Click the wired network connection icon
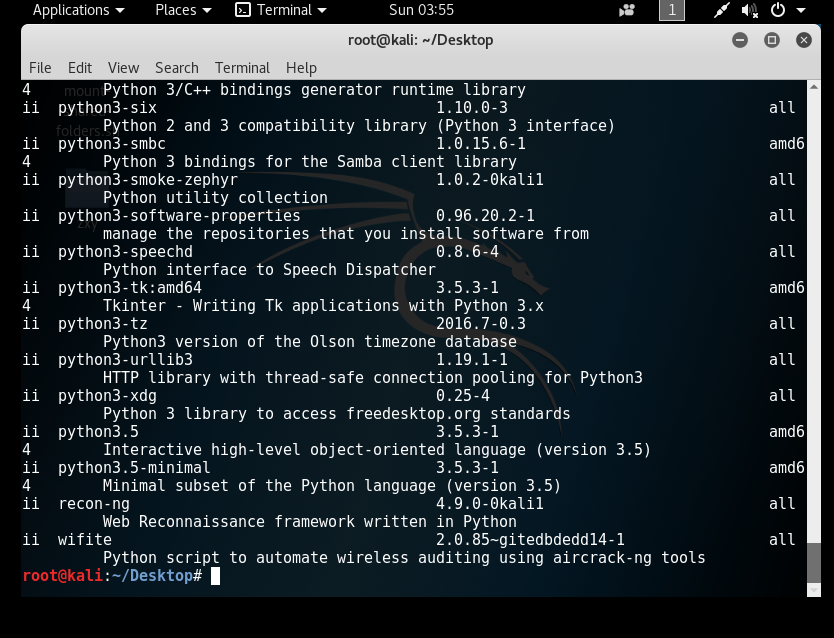 [722, 11]
